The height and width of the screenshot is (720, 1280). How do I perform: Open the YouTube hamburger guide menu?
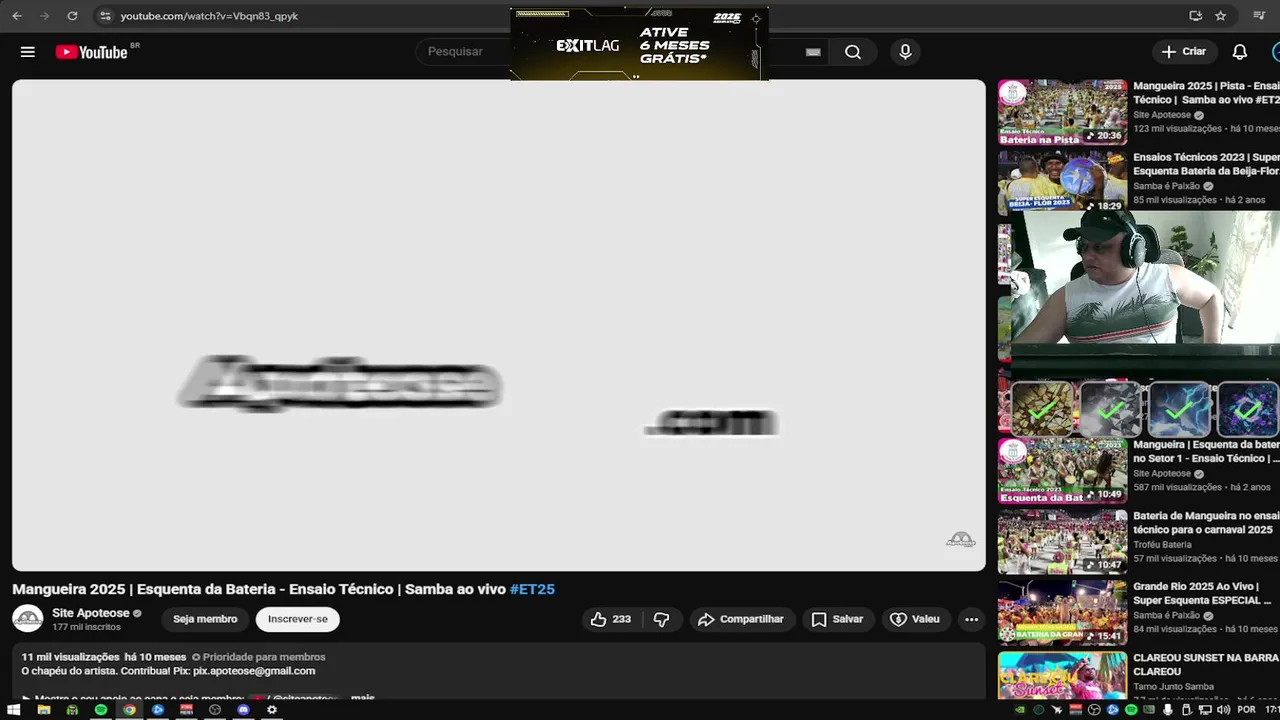[x=28, y=52]
